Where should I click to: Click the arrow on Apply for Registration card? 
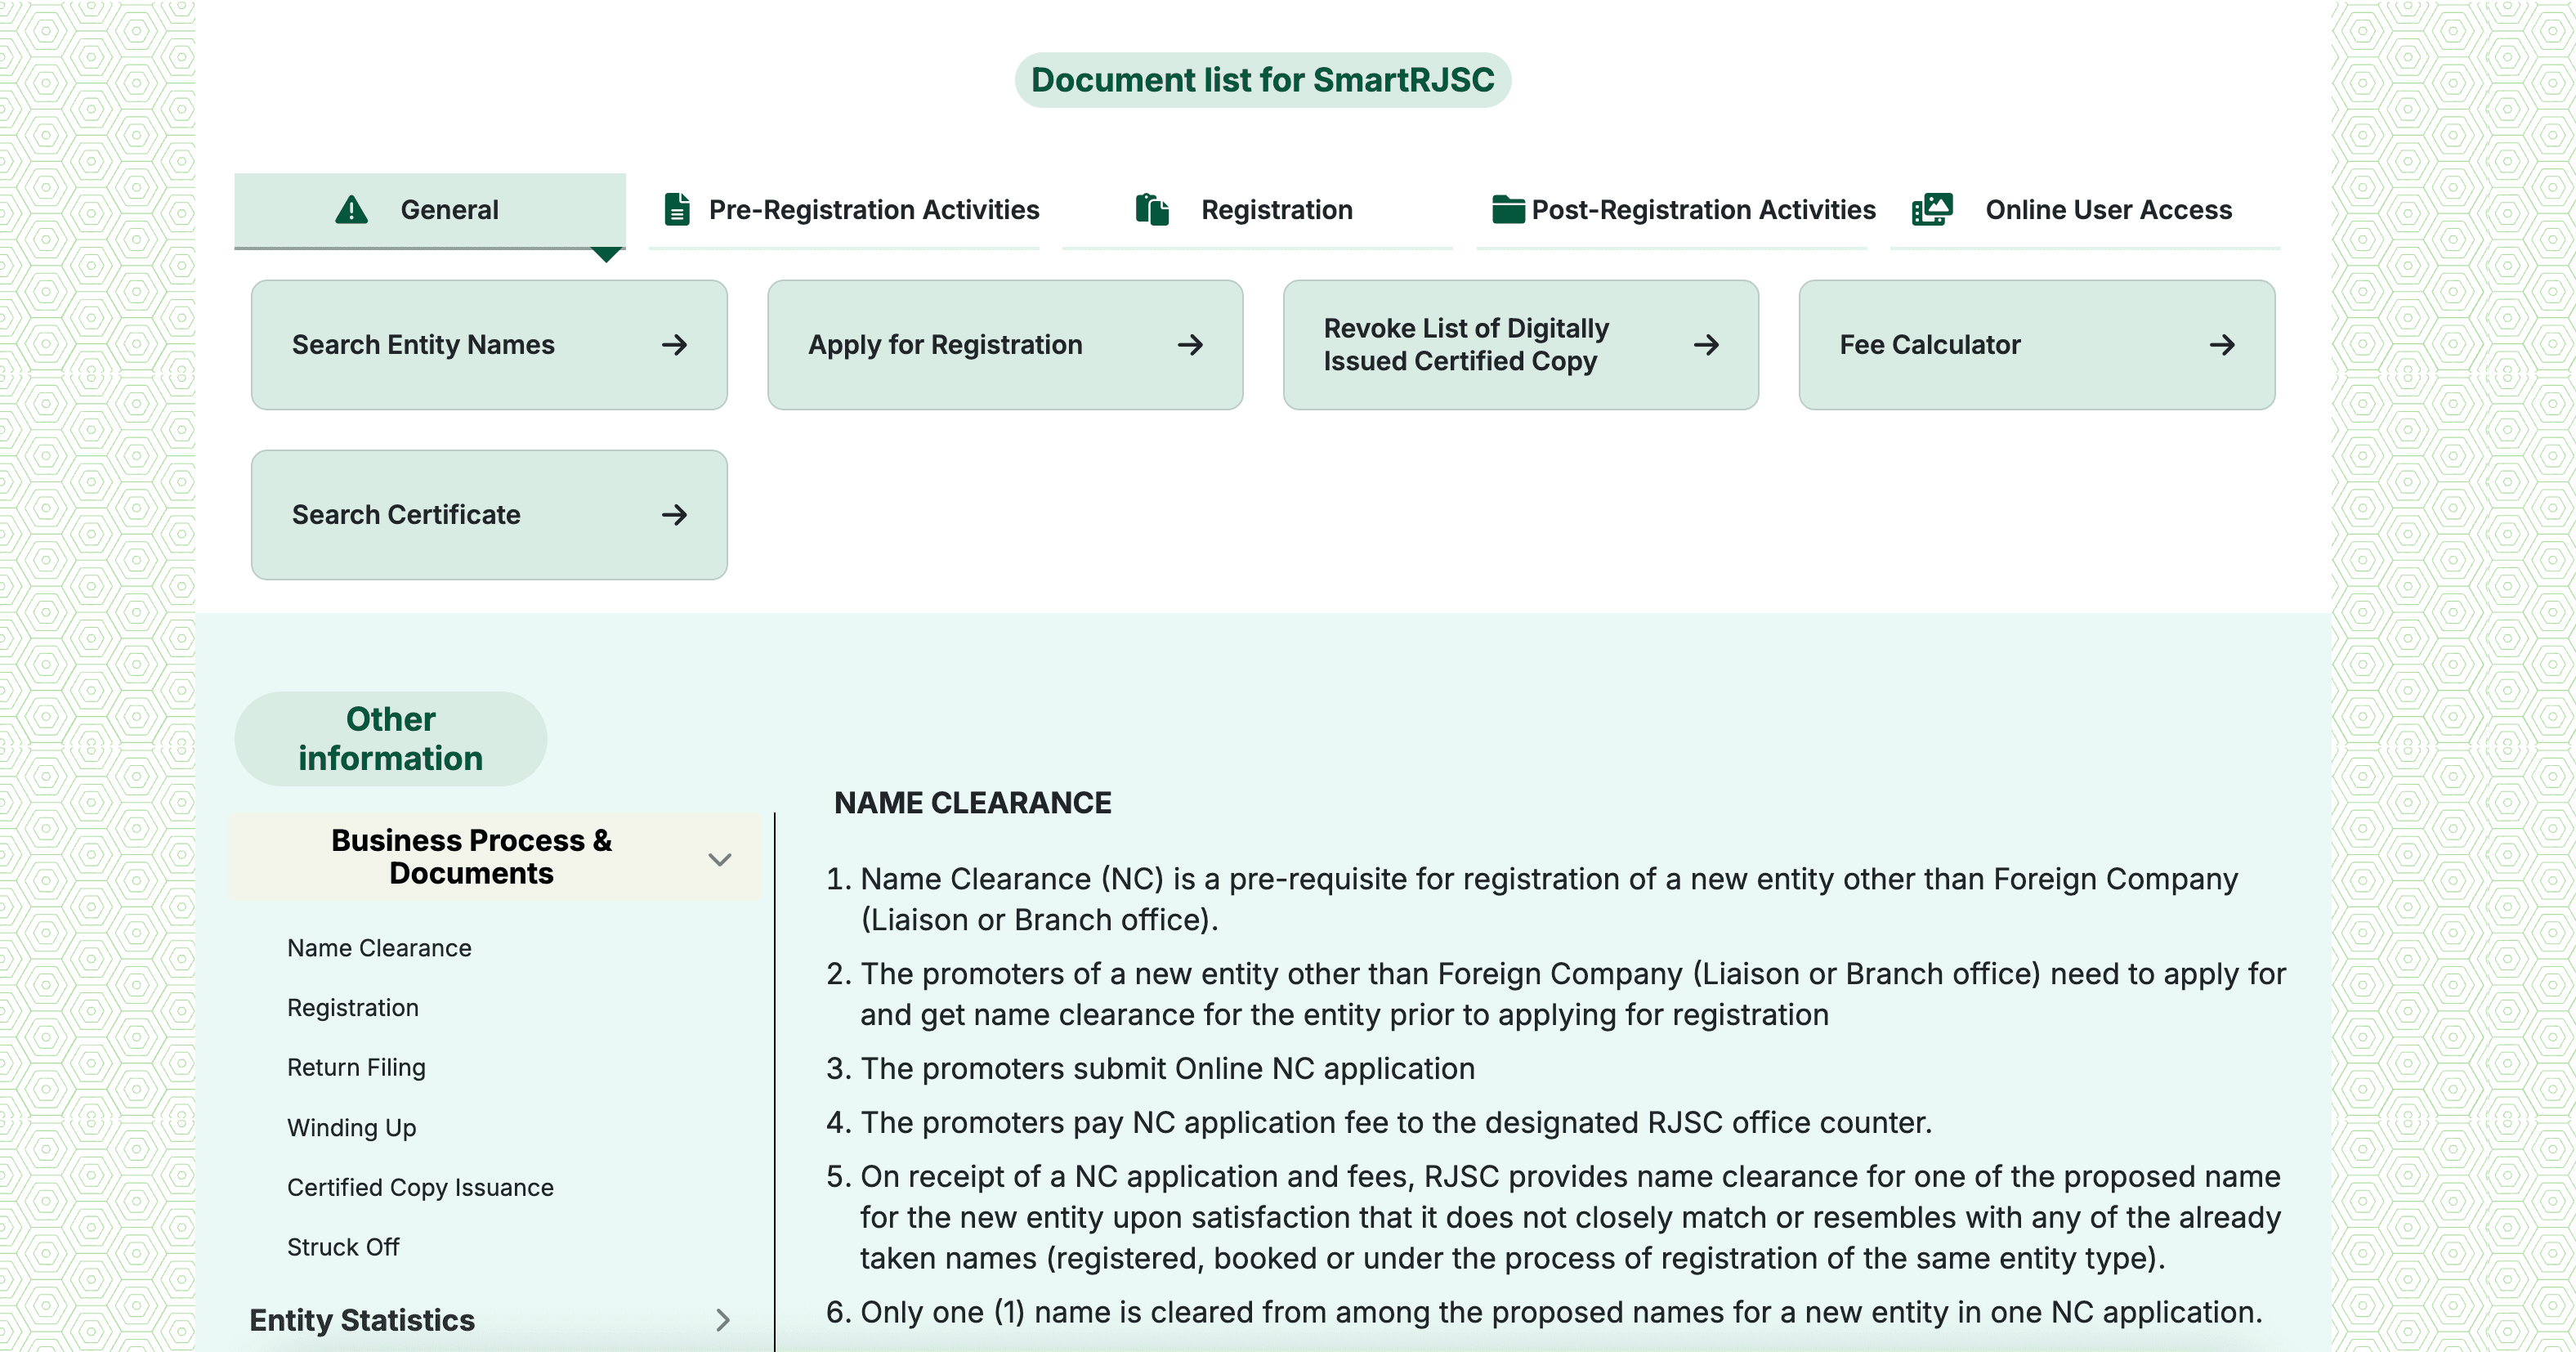(x=1190, y=345)
